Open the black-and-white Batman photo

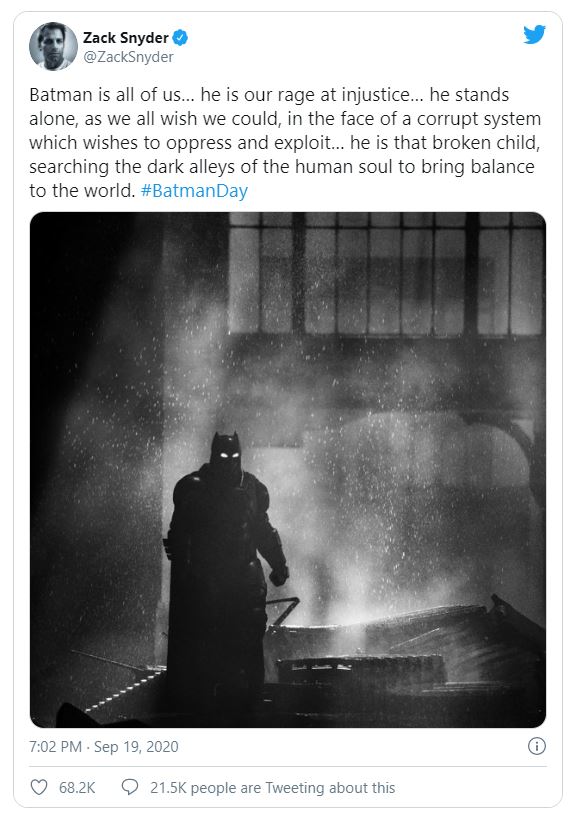pyautogui.click(x=288, y=469)
